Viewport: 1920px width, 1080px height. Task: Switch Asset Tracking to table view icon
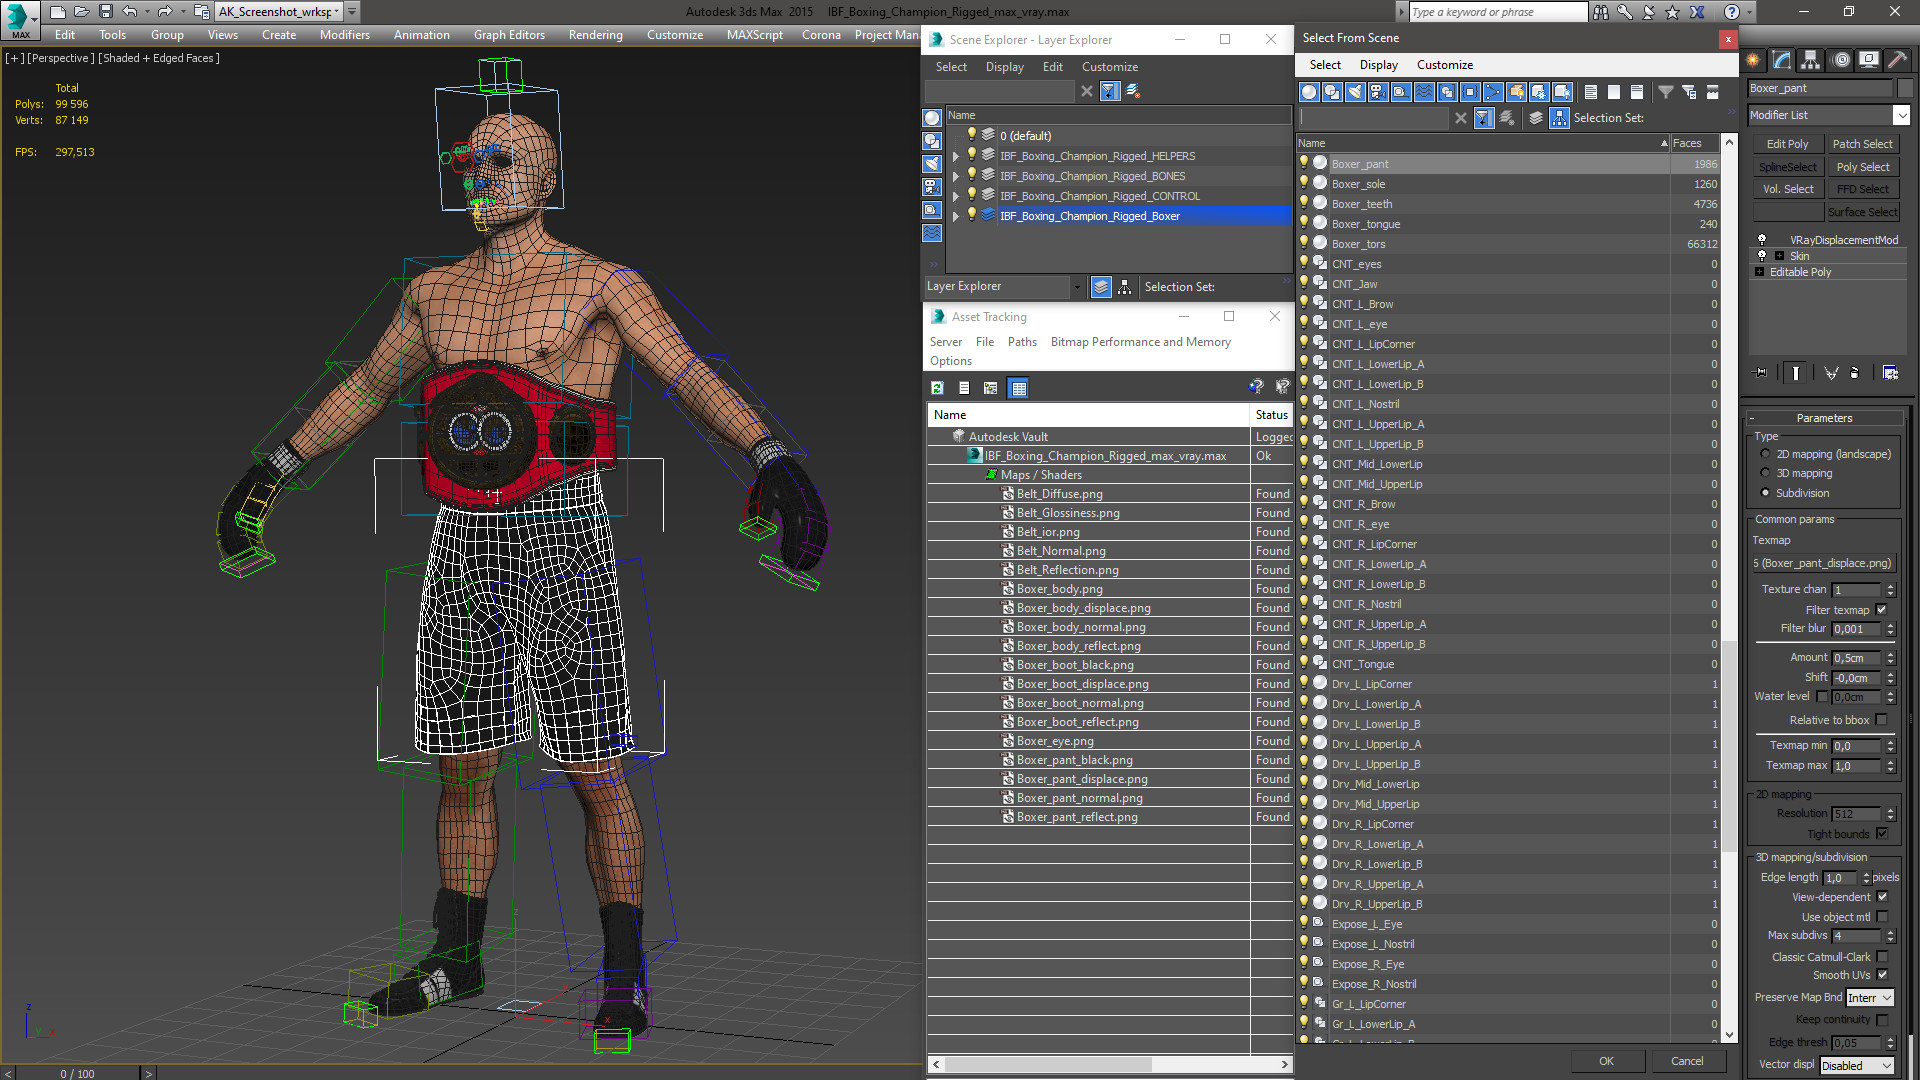pos(1018,388)
